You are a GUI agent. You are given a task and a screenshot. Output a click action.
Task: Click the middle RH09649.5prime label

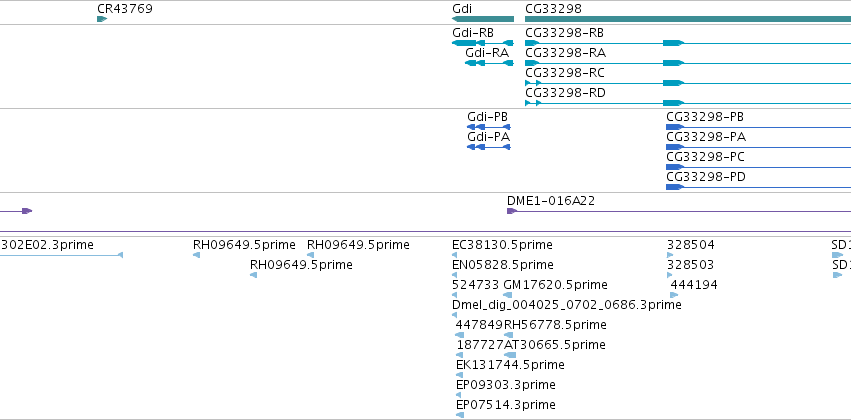pyautogui.click(x=301, y=264)
